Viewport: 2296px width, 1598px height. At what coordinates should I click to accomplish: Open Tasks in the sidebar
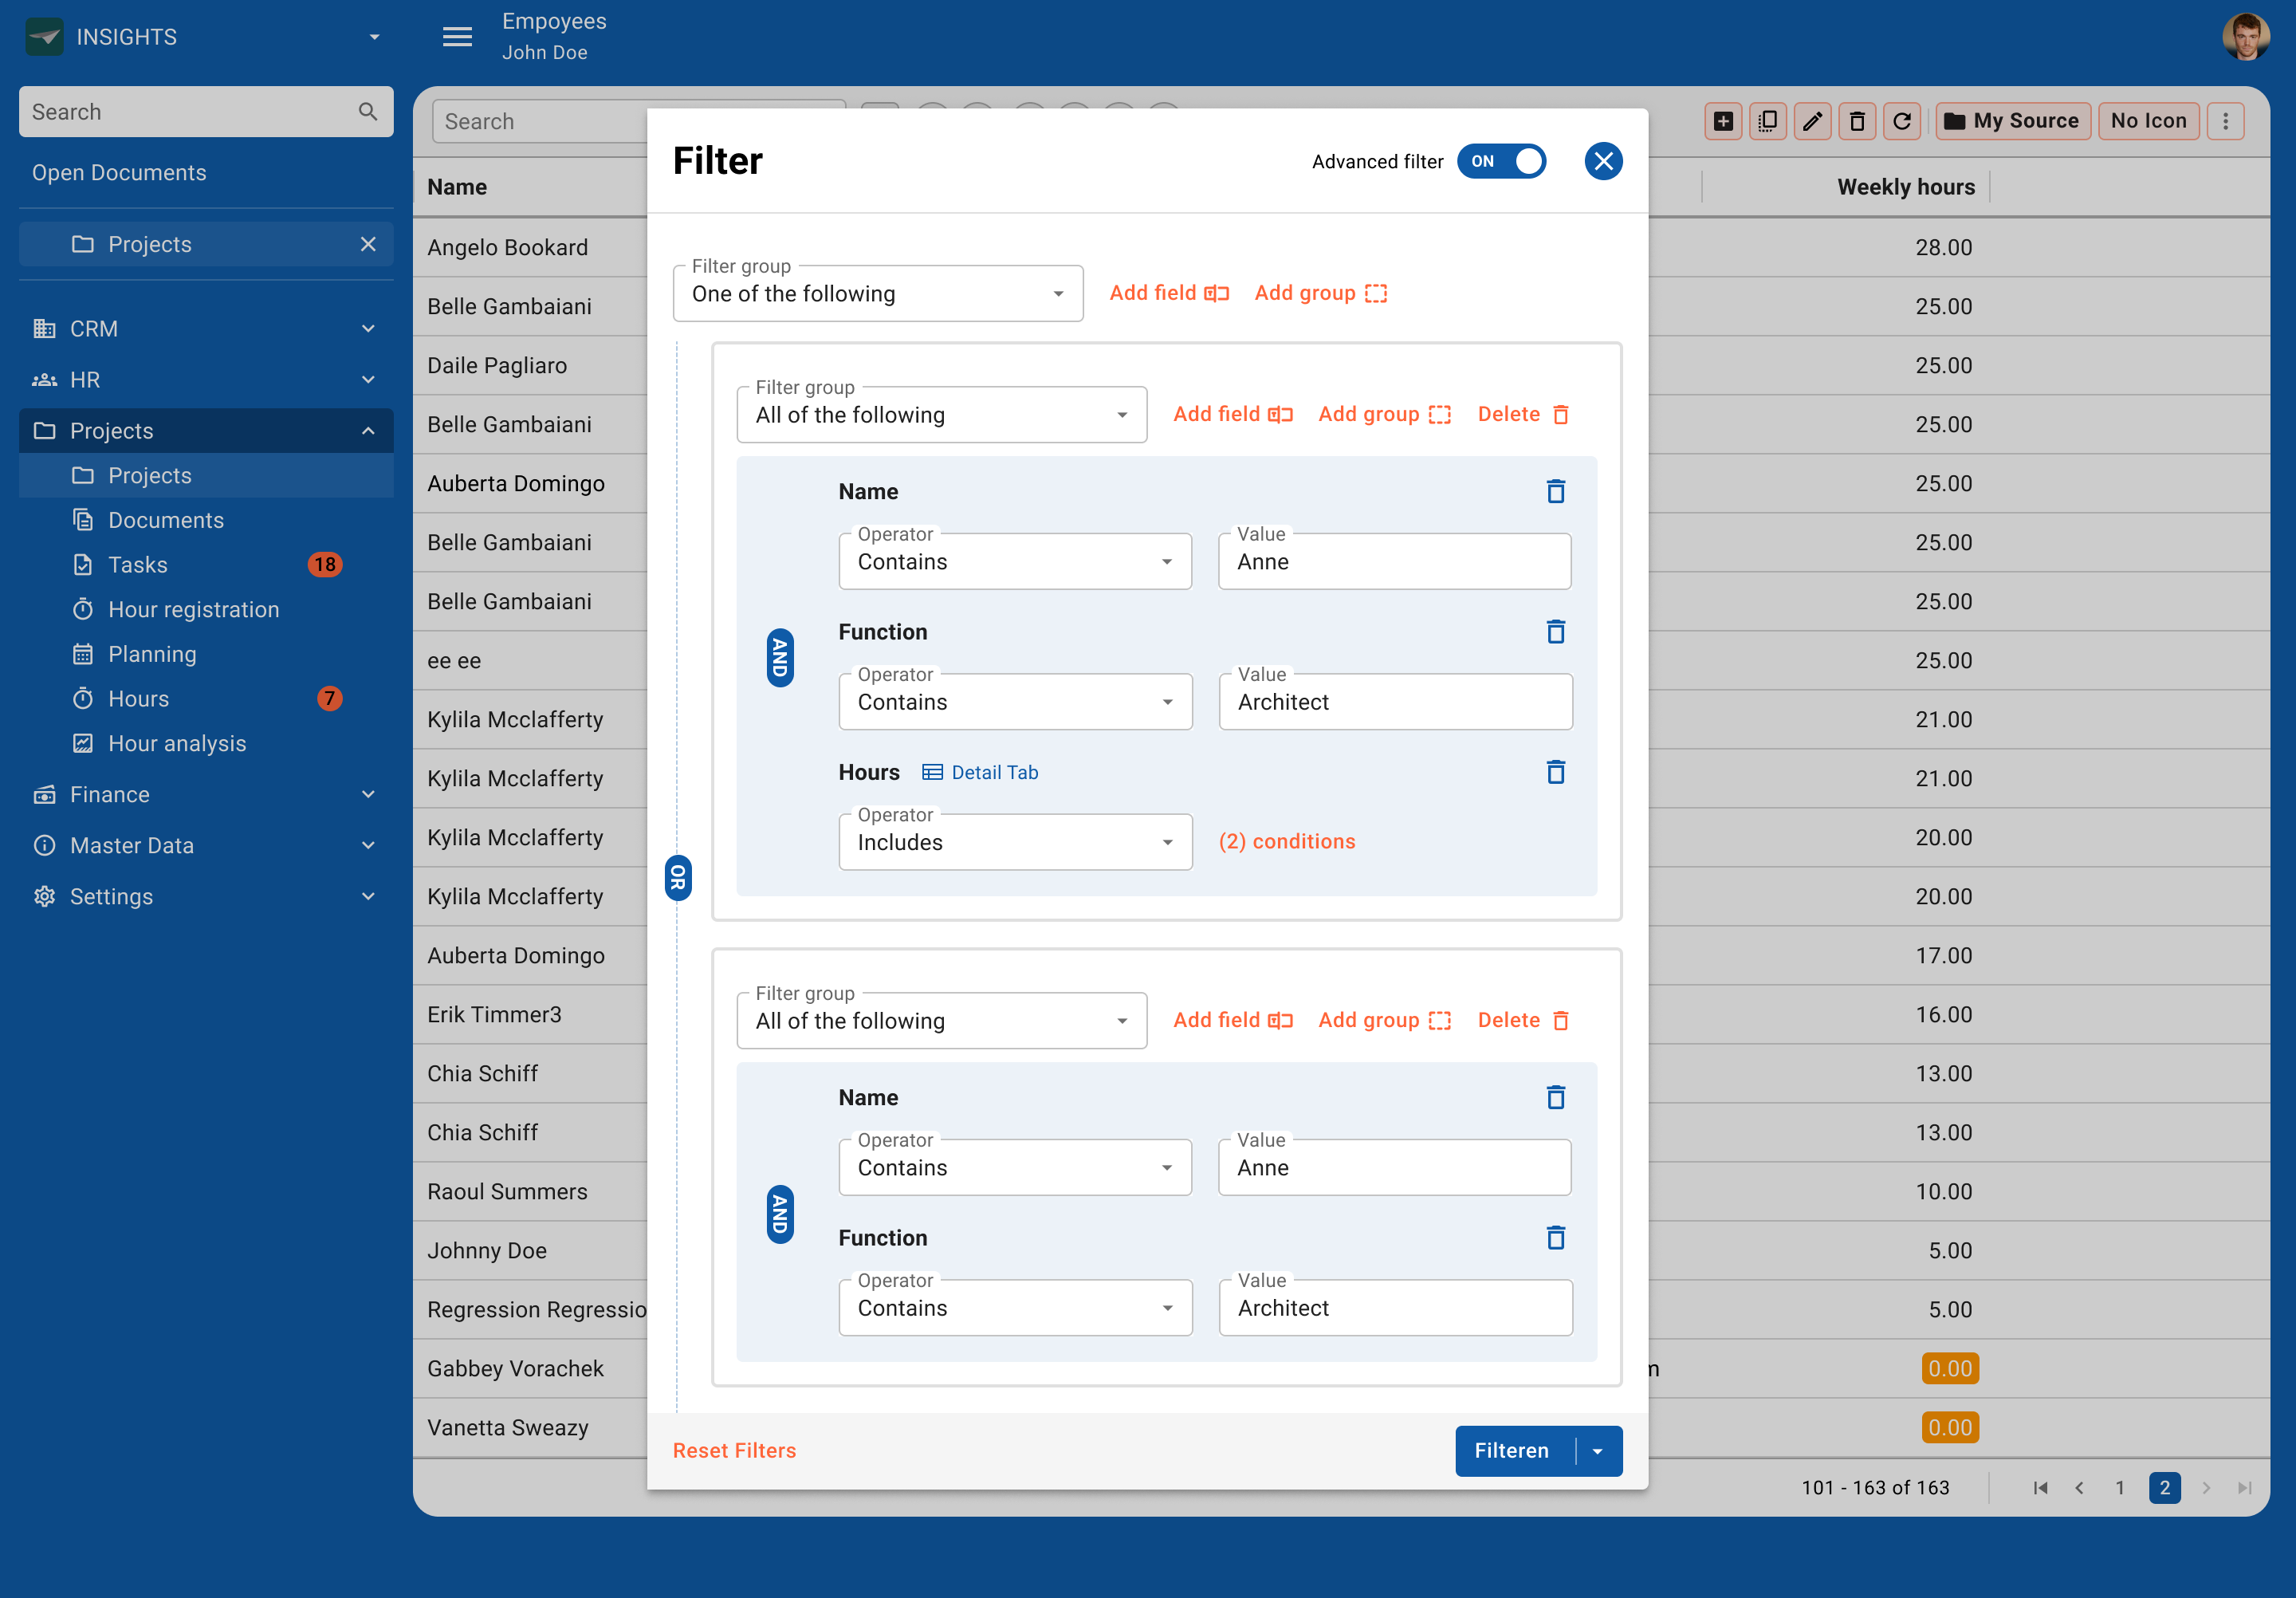206,565
